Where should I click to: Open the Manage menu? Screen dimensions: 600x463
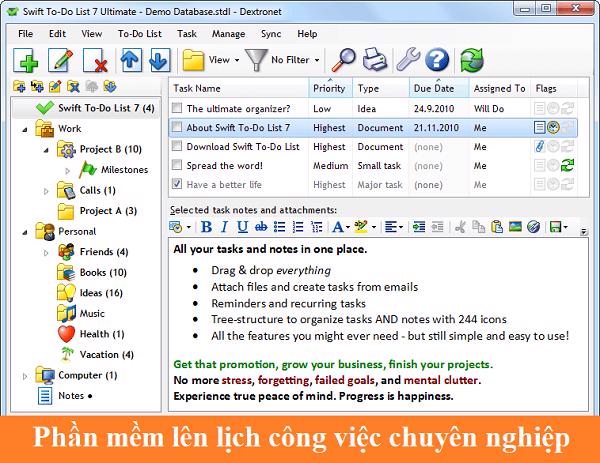tap(228, 34)
